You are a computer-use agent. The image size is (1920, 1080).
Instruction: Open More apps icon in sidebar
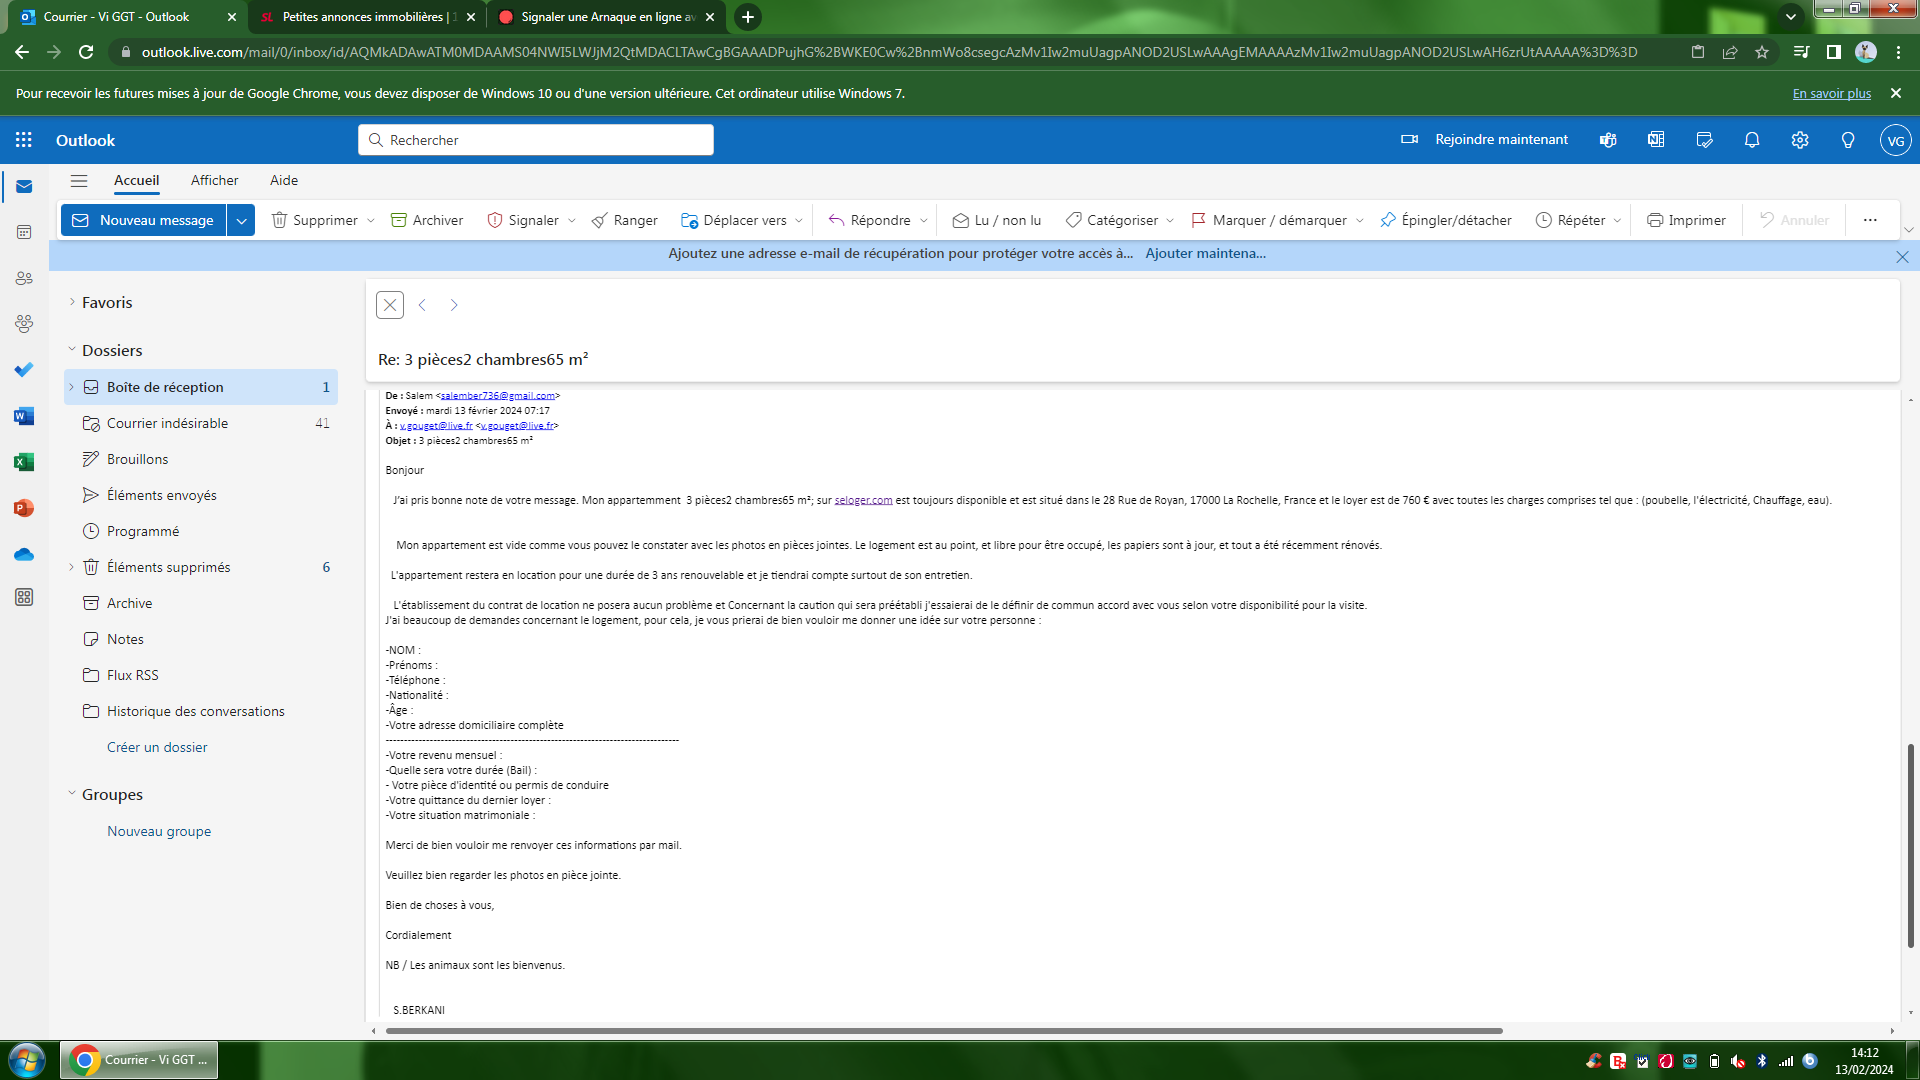point(24,597)
